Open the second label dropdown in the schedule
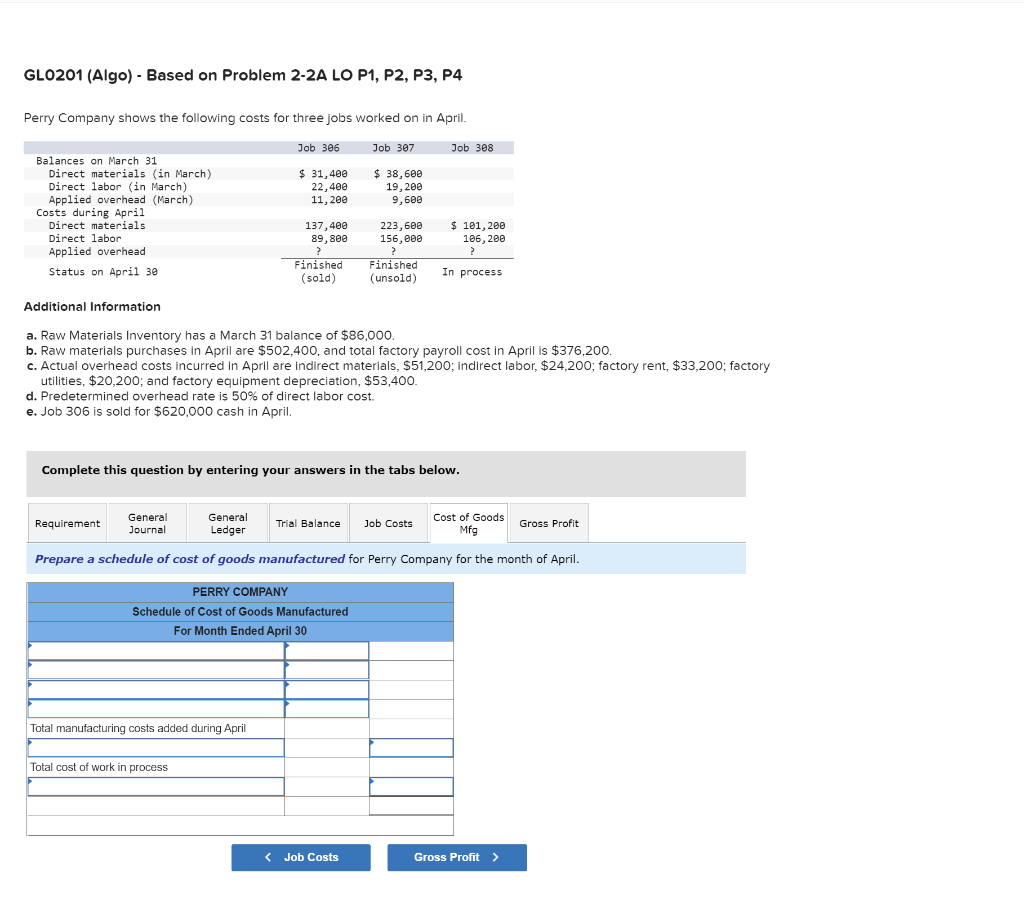The height and width of the screenshot is (913, 1024). (155, 670)
